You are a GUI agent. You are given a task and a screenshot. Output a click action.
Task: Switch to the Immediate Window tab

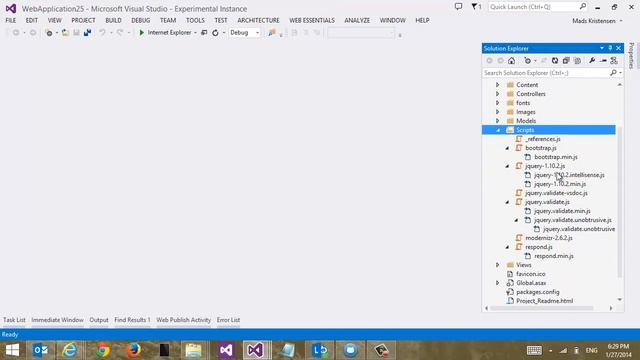coord(58,320)
